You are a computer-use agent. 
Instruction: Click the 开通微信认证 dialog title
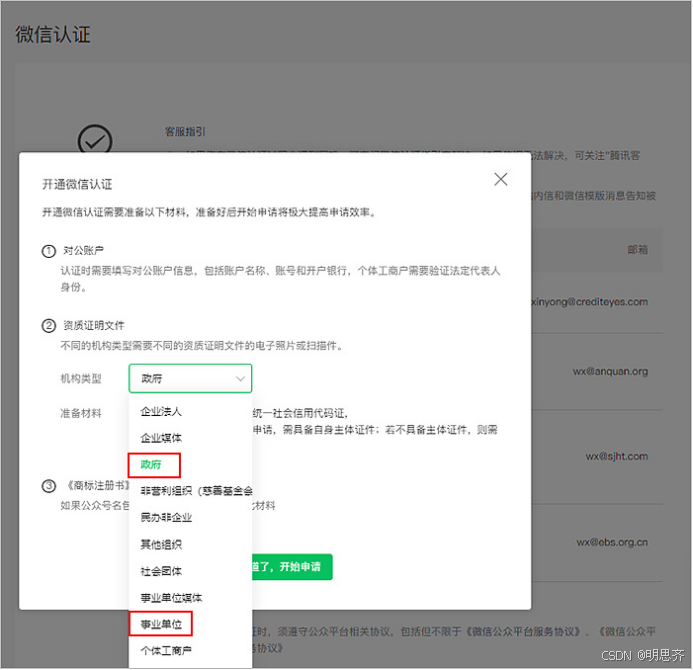(77, 184)
